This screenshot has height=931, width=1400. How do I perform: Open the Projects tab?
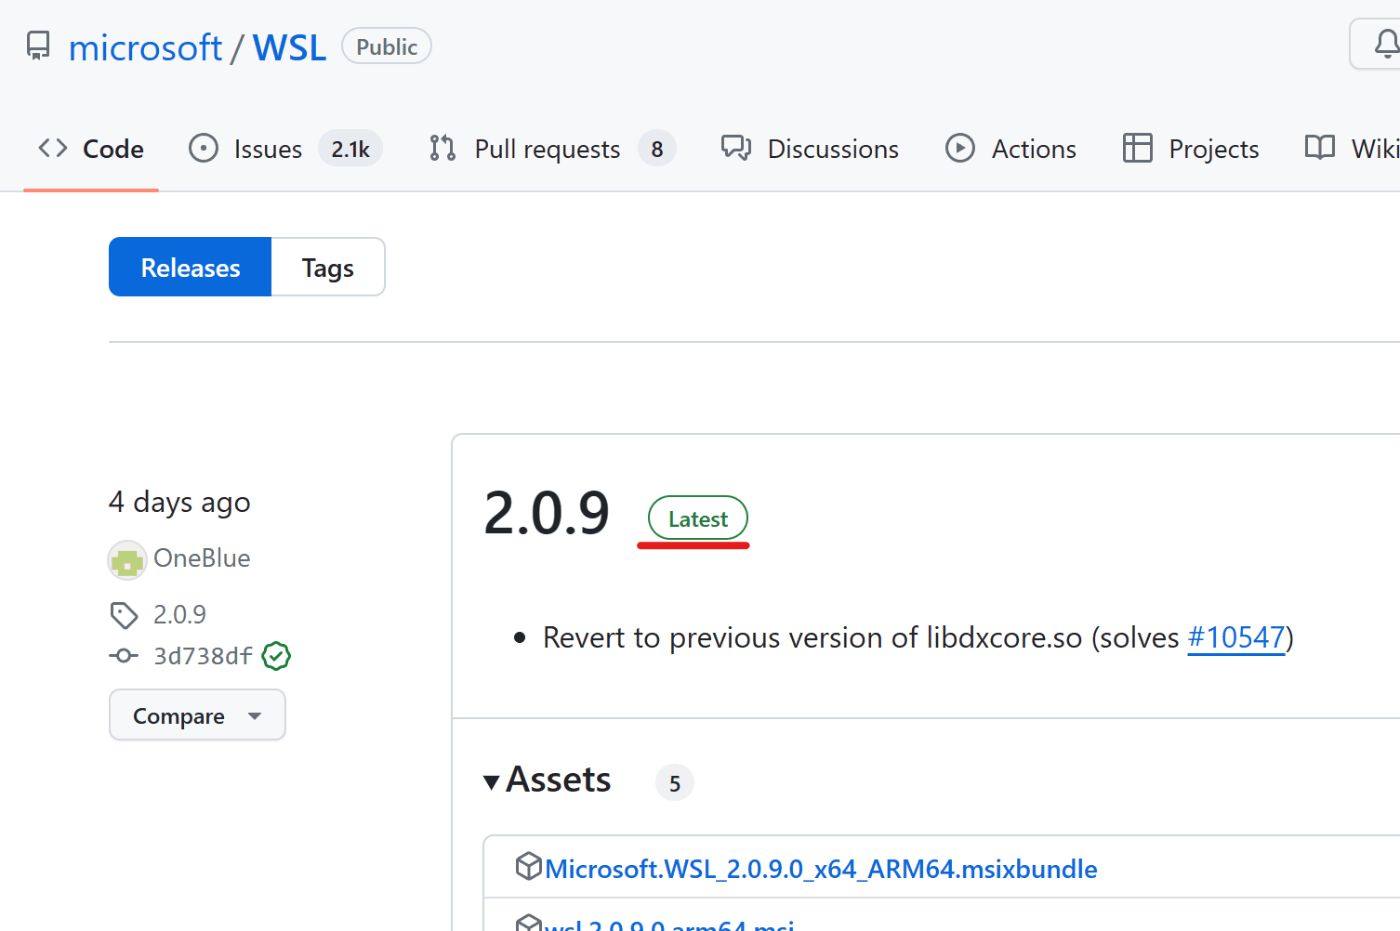1191,149
